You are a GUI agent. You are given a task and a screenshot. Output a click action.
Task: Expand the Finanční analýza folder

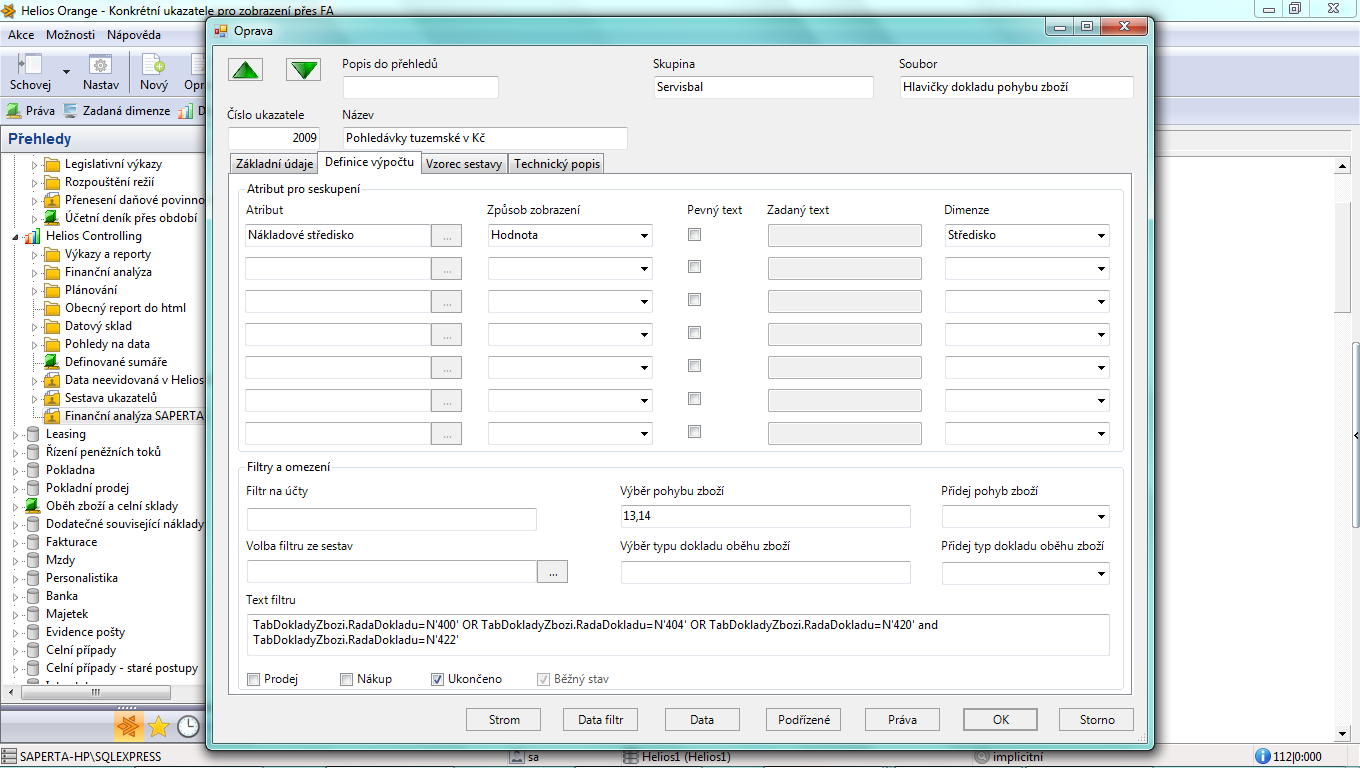(34, 272)
